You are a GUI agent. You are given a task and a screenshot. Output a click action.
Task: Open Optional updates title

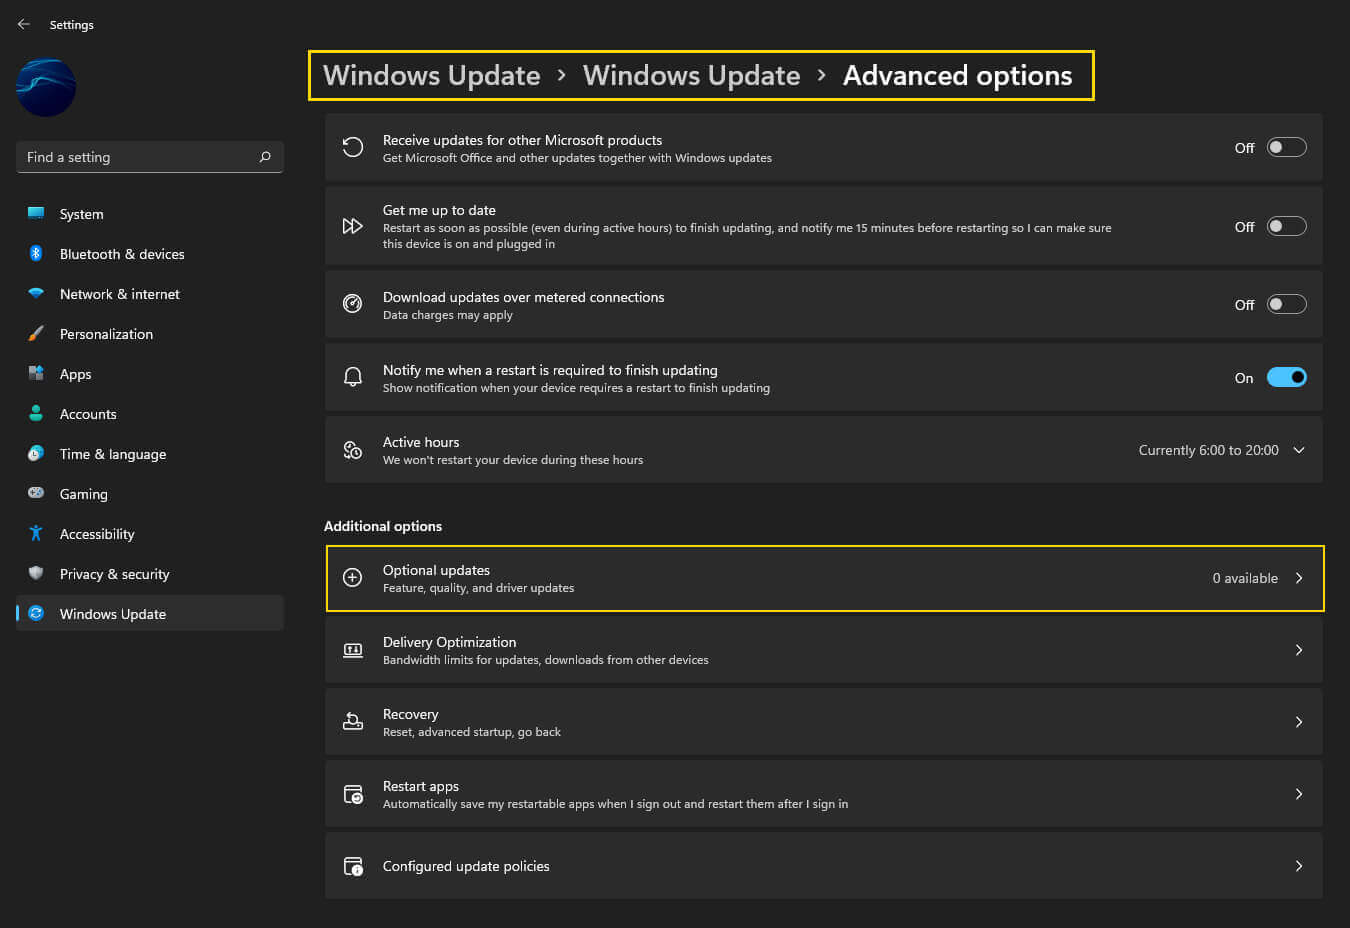point(436,570)
